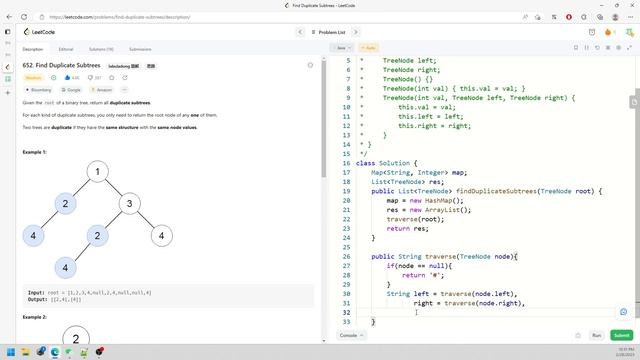The image size is (640, 360).
Task: Click the LeetCode logo
Action: (39, 32)
